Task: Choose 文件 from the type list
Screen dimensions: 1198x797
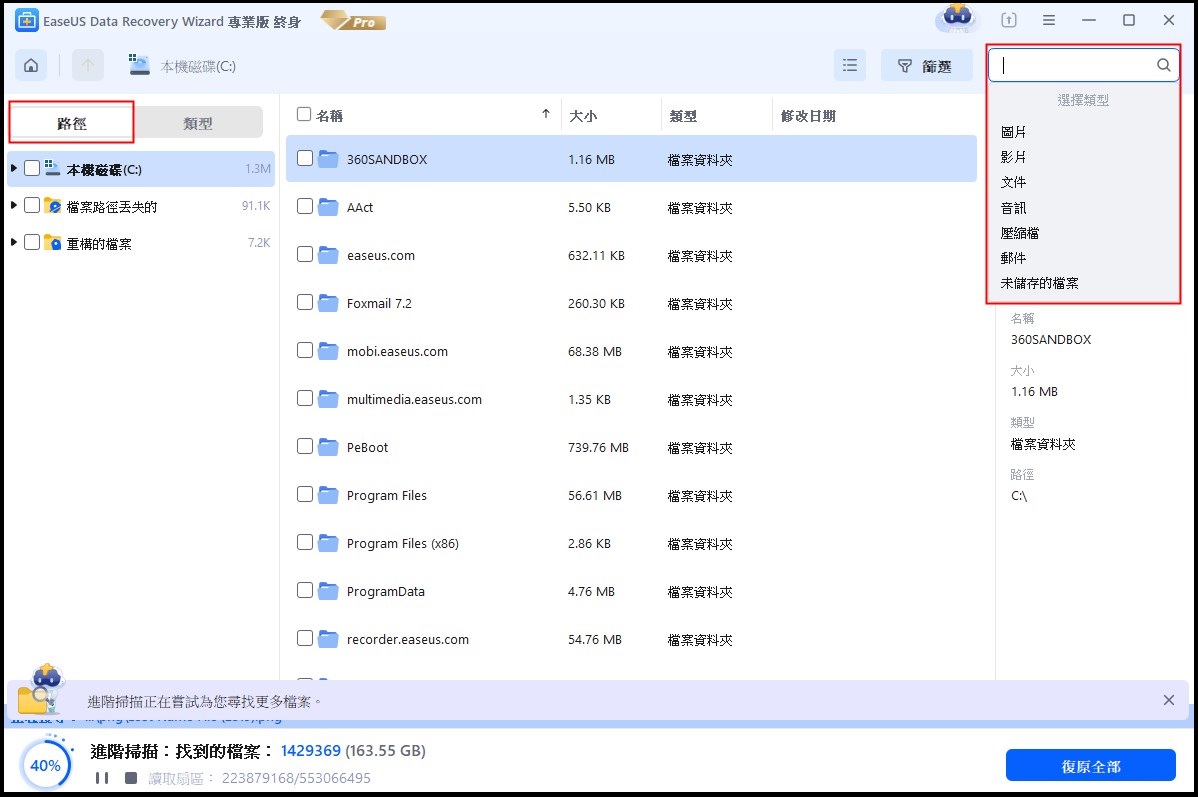Action: pyautogui.click(x=1013, y=183)
